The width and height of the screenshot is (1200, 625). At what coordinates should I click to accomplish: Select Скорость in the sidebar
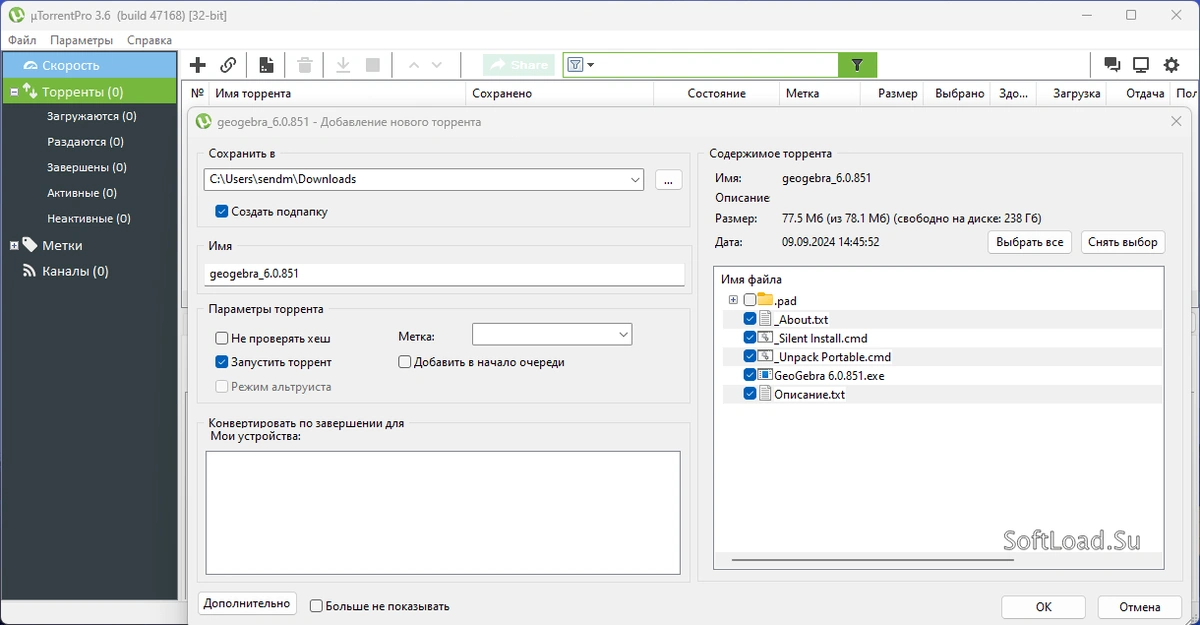coord(89,65)
